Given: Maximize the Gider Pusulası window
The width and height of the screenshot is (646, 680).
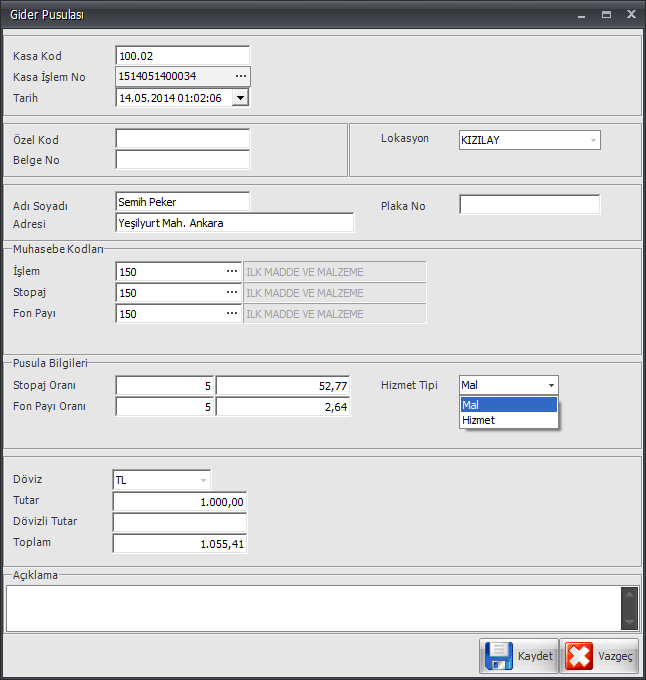Looking at the screenshot, I should coord(606,15).
